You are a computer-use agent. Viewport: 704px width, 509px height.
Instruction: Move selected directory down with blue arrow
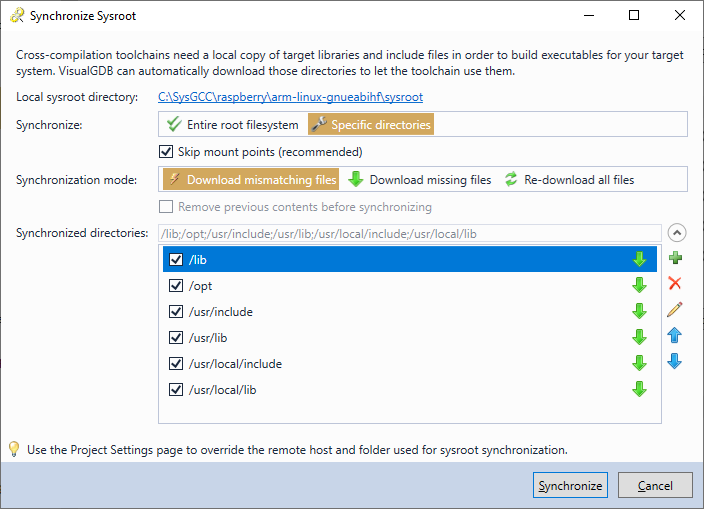coord(675,361)
